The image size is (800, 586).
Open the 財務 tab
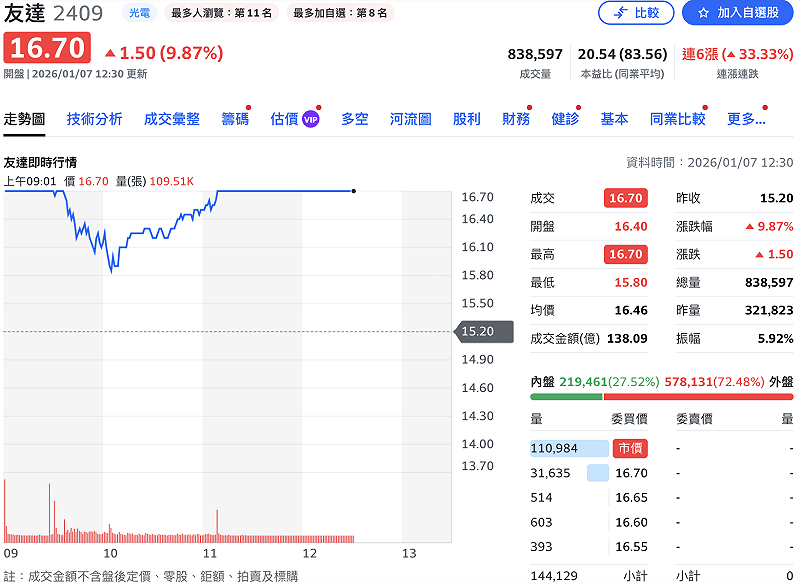point(515,117)
